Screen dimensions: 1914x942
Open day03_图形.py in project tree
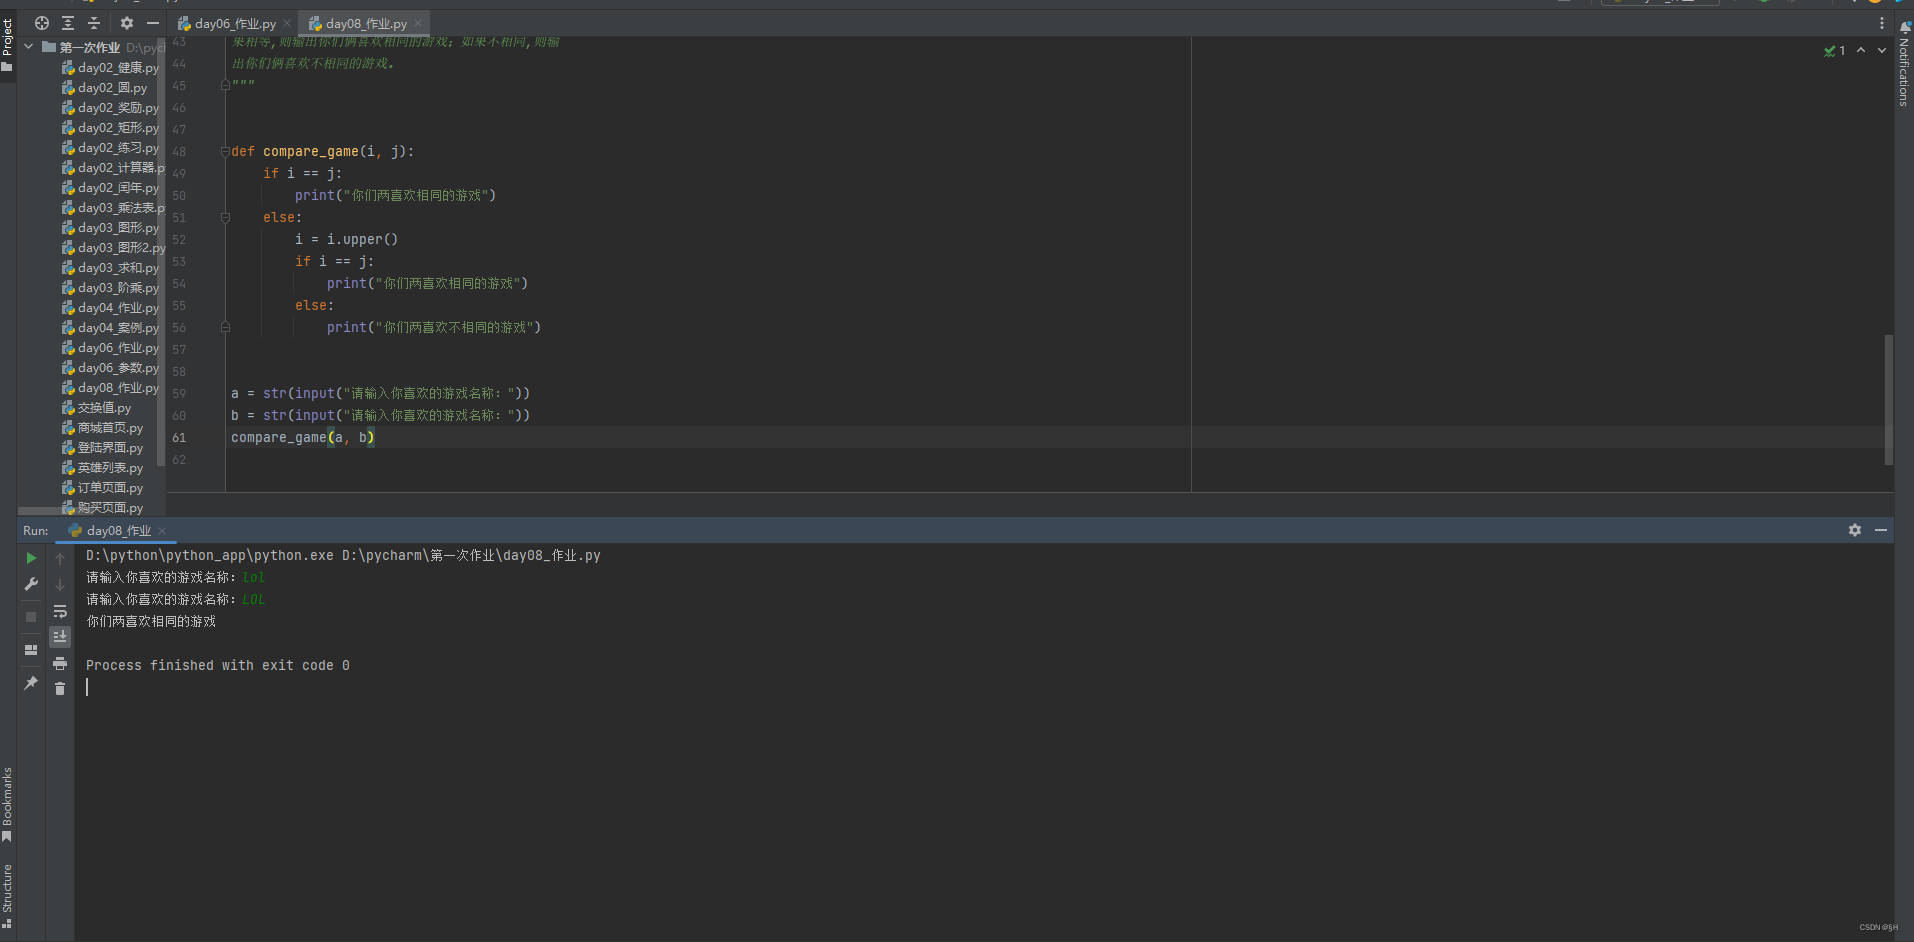coord(110,228)
